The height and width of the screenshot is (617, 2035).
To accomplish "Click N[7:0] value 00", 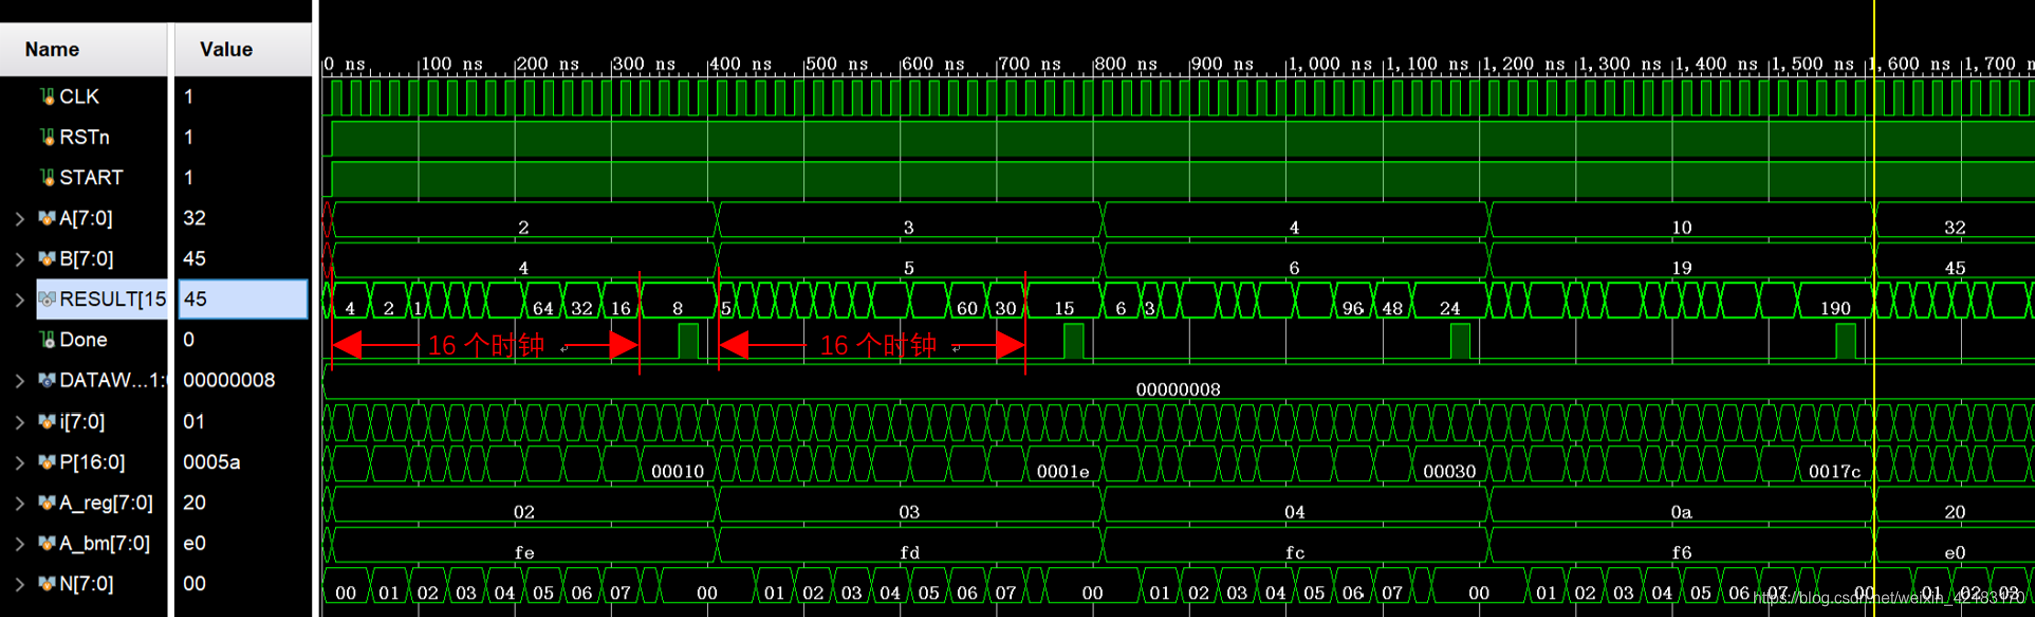I will [x=194, y=583].
